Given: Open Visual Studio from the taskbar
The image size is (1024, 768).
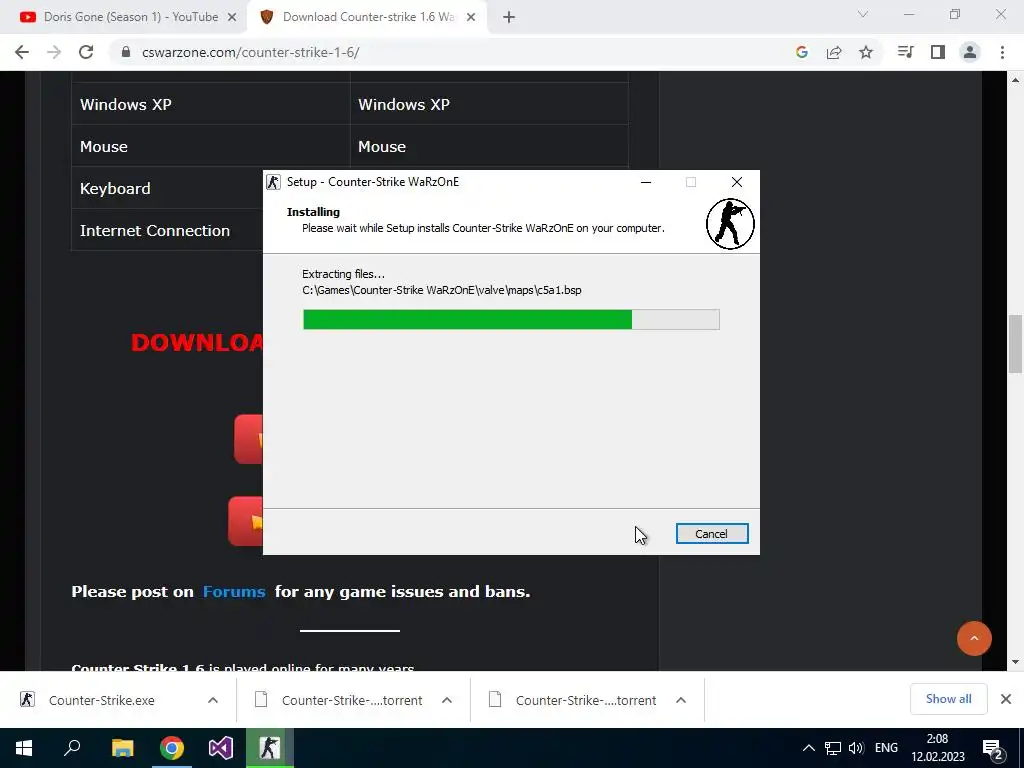Looking at the screenshot, I should tap(221, 748).
